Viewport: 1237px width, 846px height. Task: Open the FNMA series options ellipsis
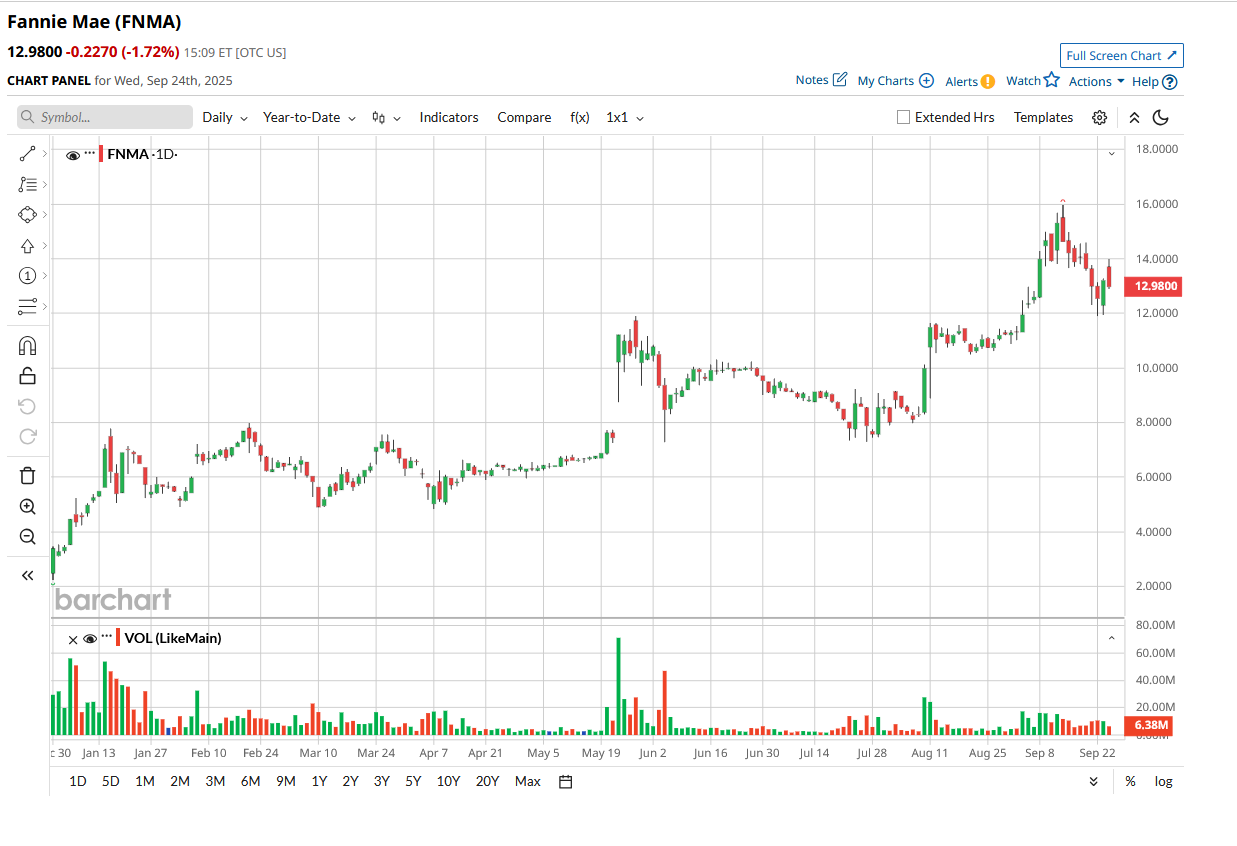tap(90, 153)
